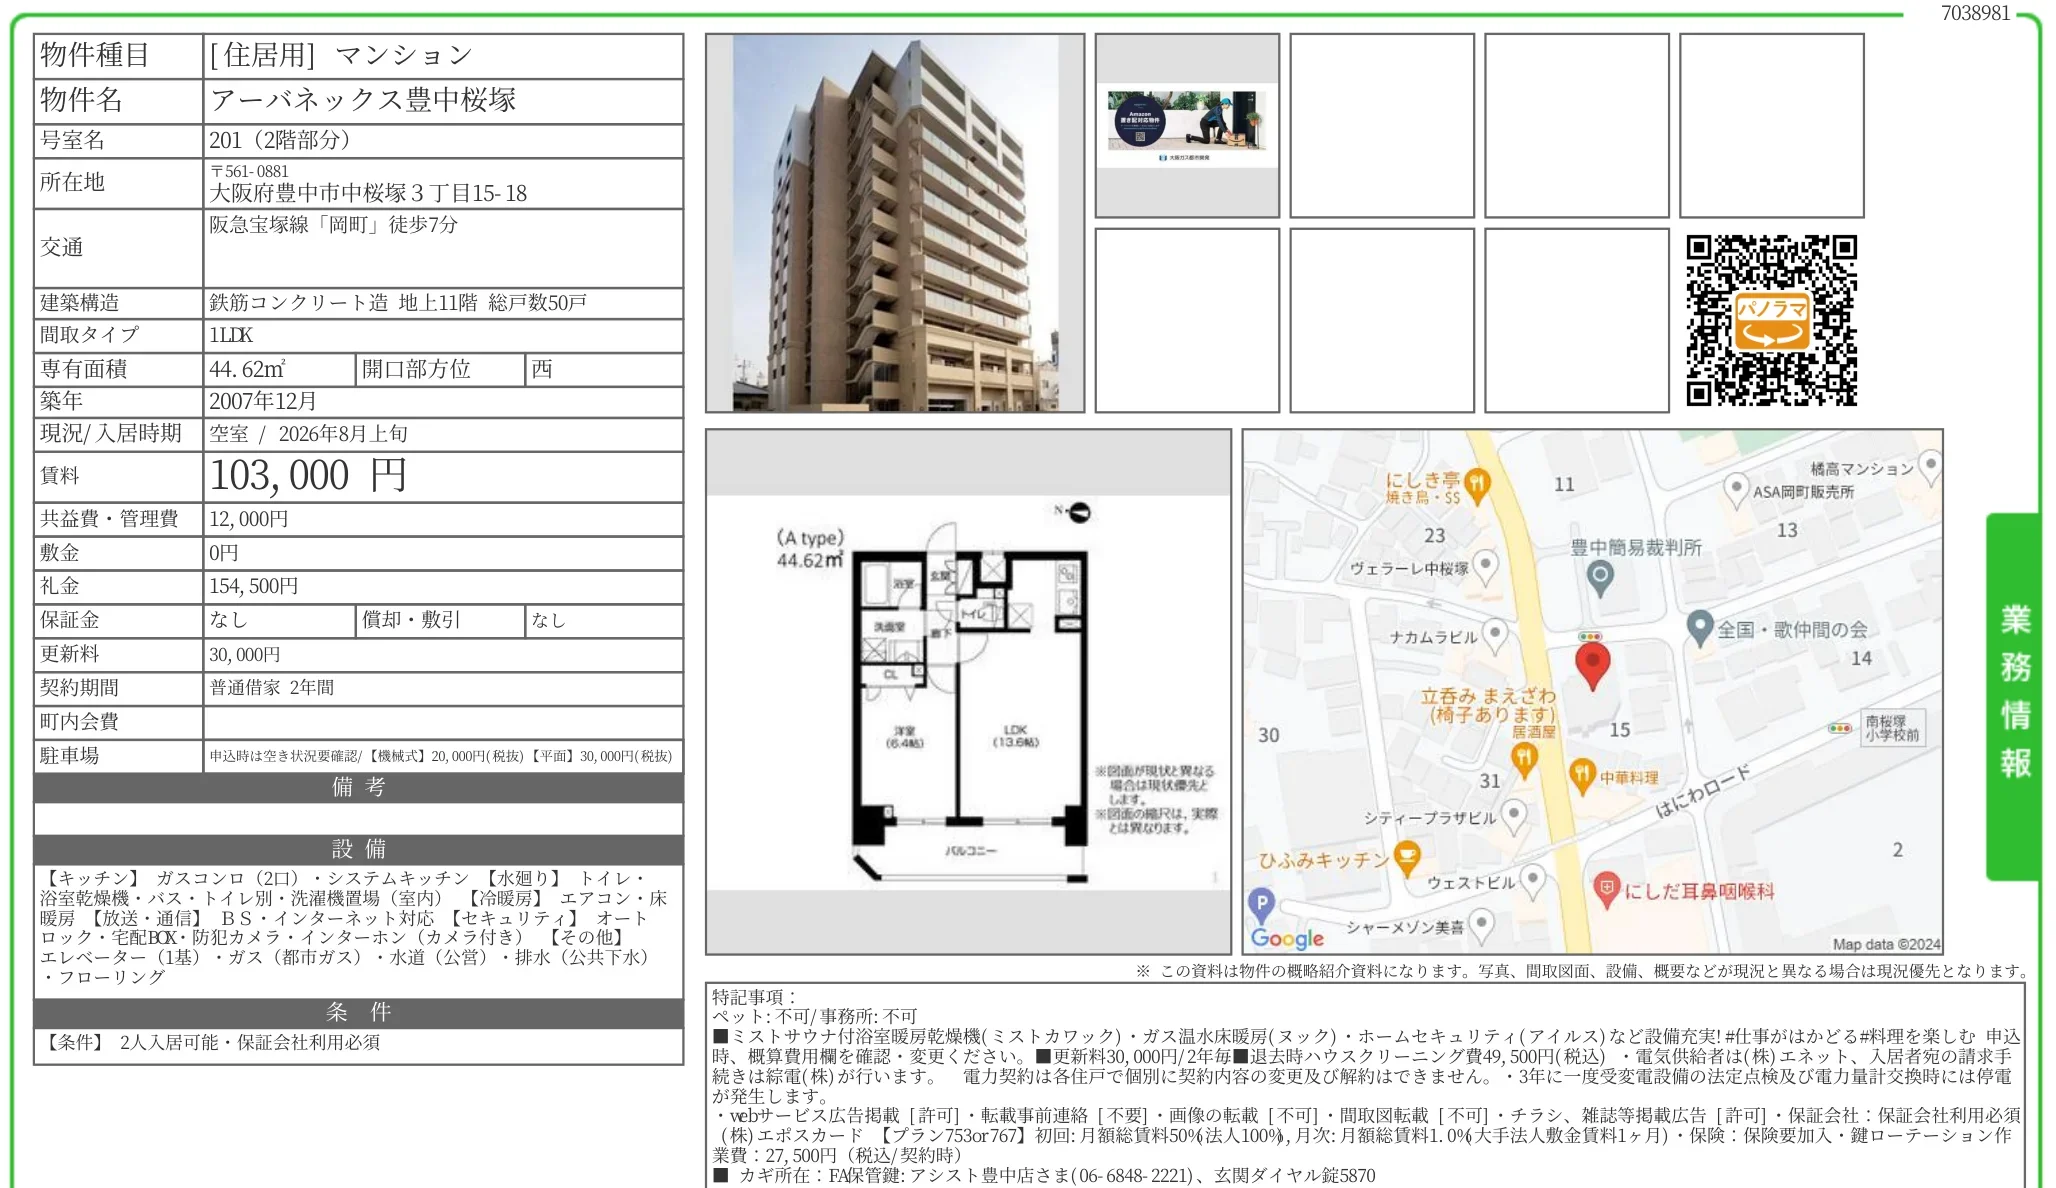Click the 南桜塚小学校前 bus stop label
2056x1188 pixels.
pos(1892,728)
